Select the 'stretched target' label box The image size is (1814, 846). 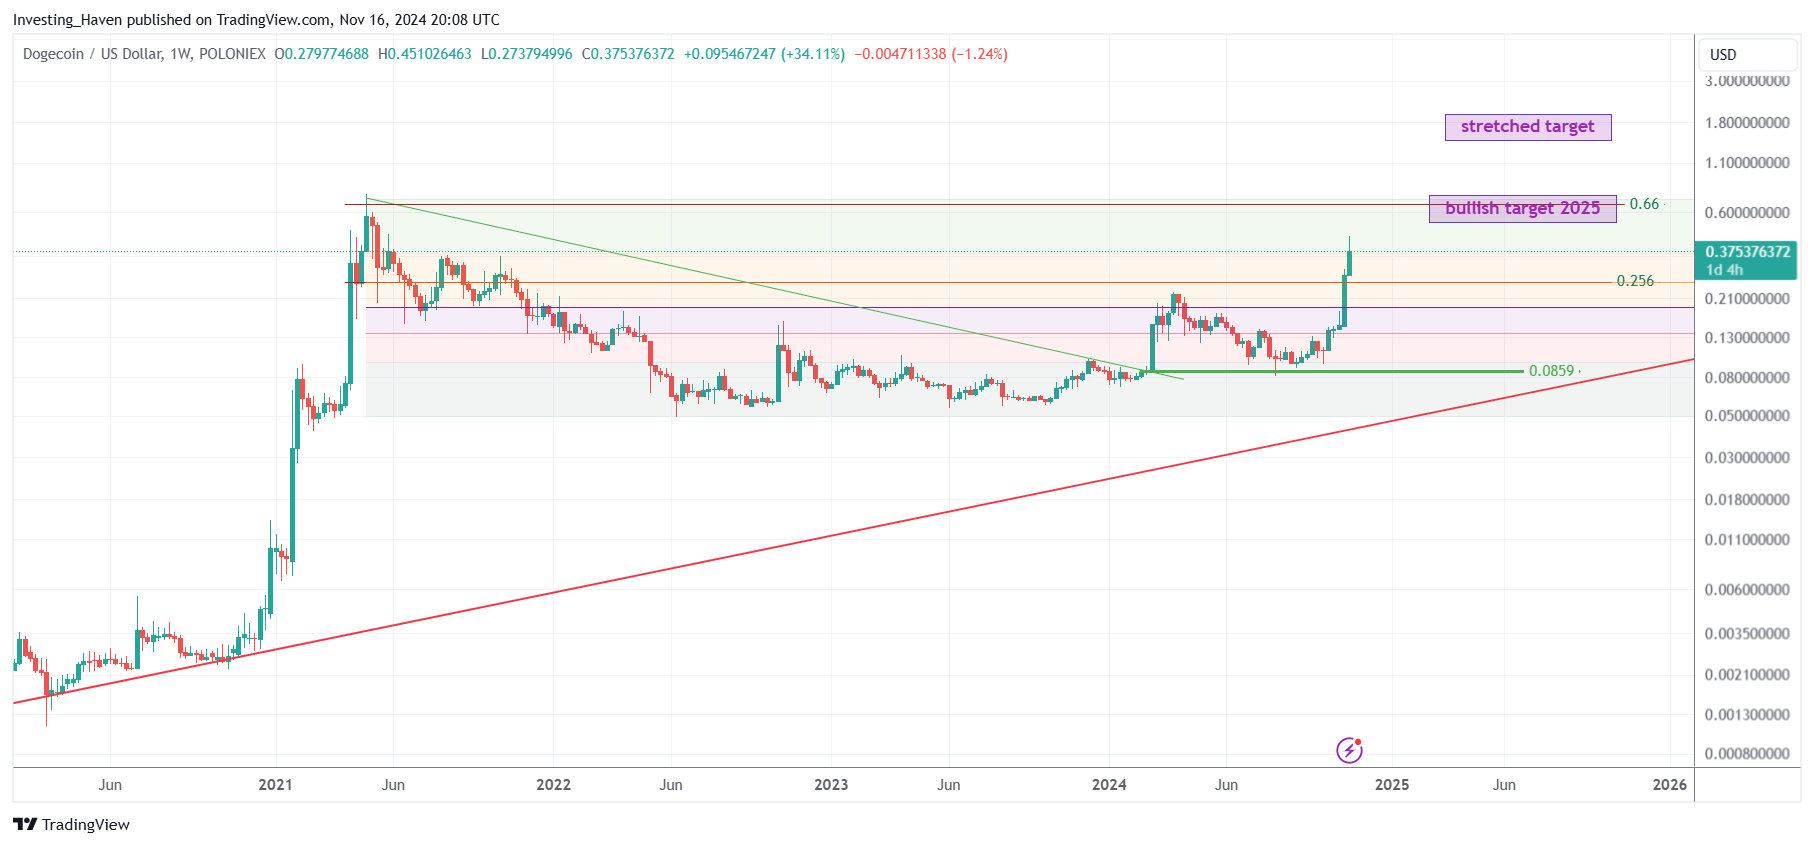tap(1528, 127)
